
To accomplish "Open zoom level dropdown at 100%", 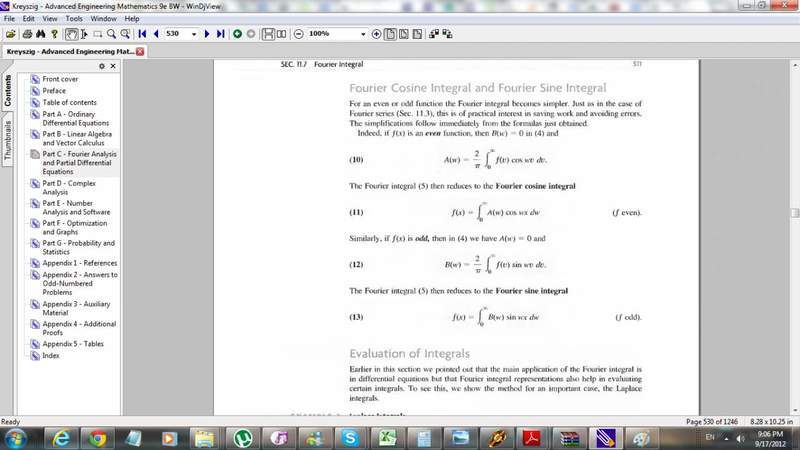I will point(363,34).
